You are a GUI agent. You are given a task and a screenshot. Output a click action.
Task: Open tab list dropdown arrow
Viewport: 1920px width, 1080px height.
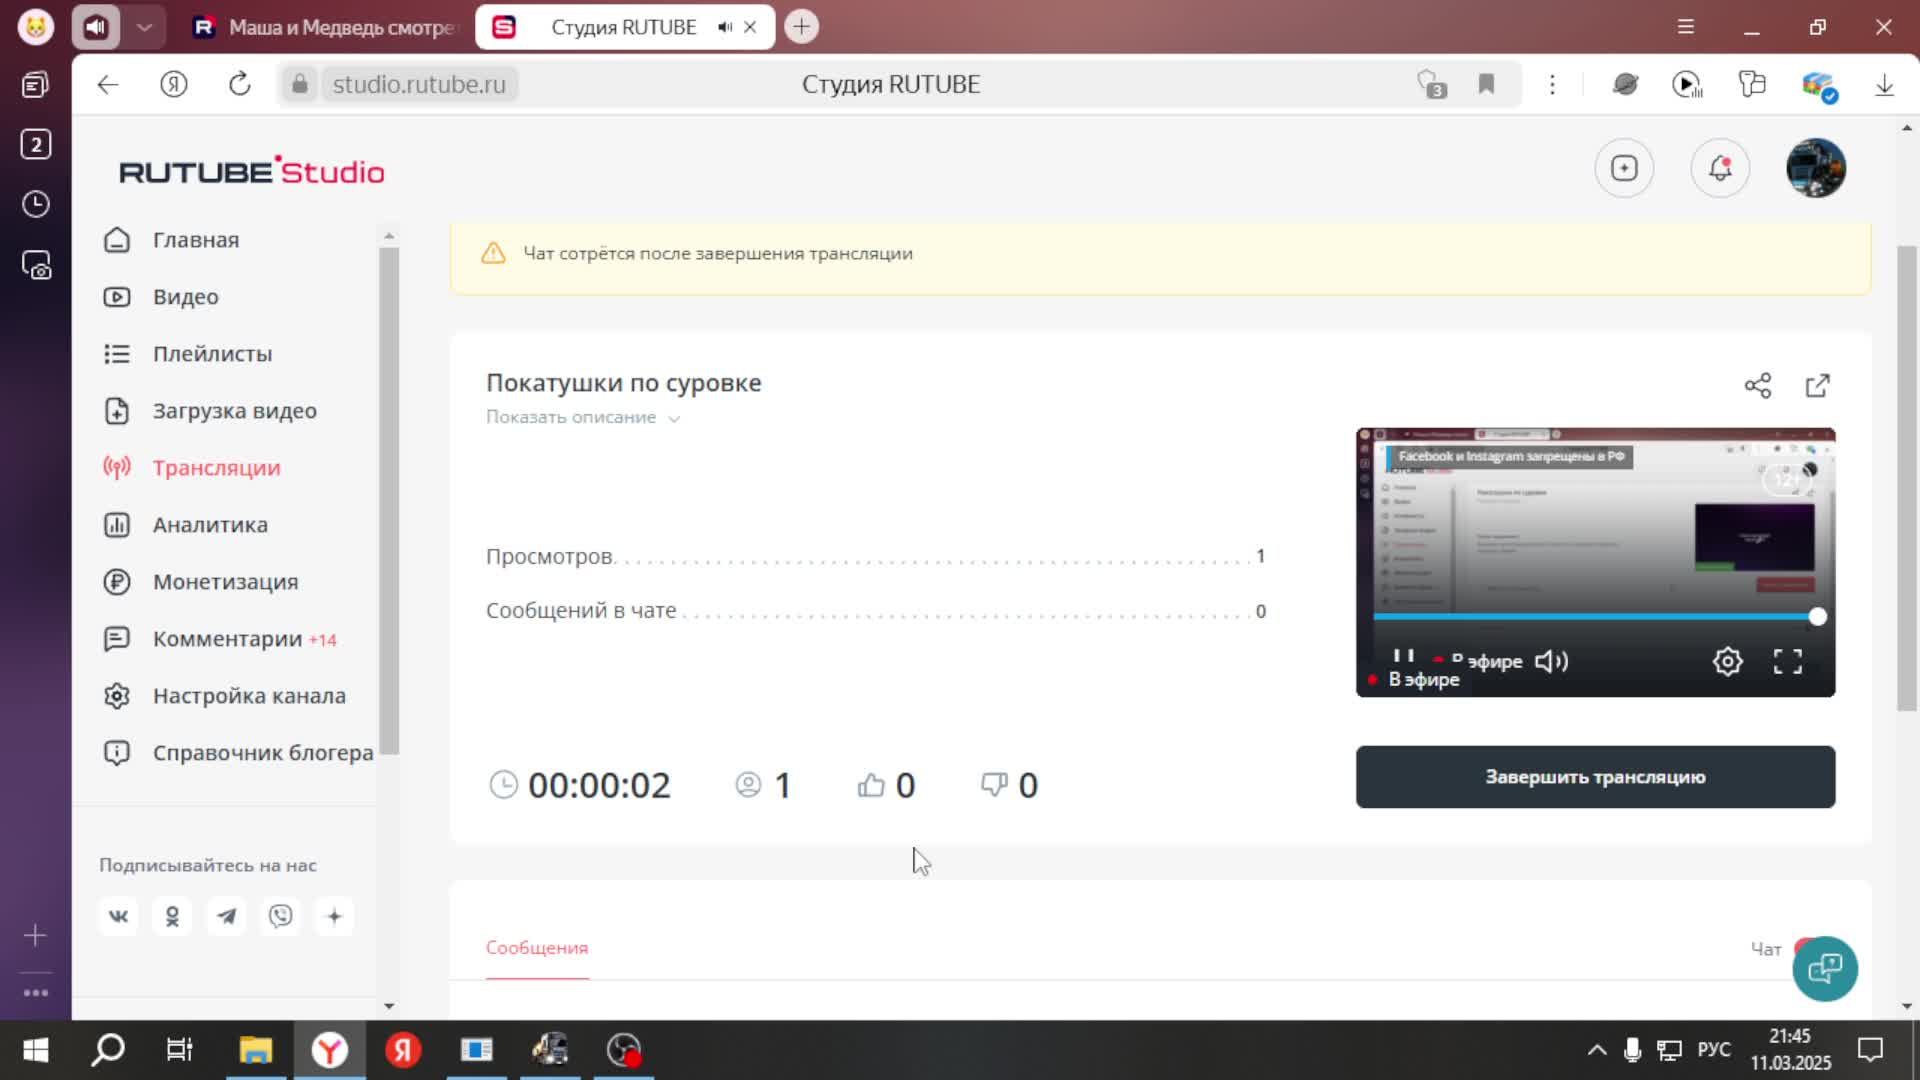[144, 27]
